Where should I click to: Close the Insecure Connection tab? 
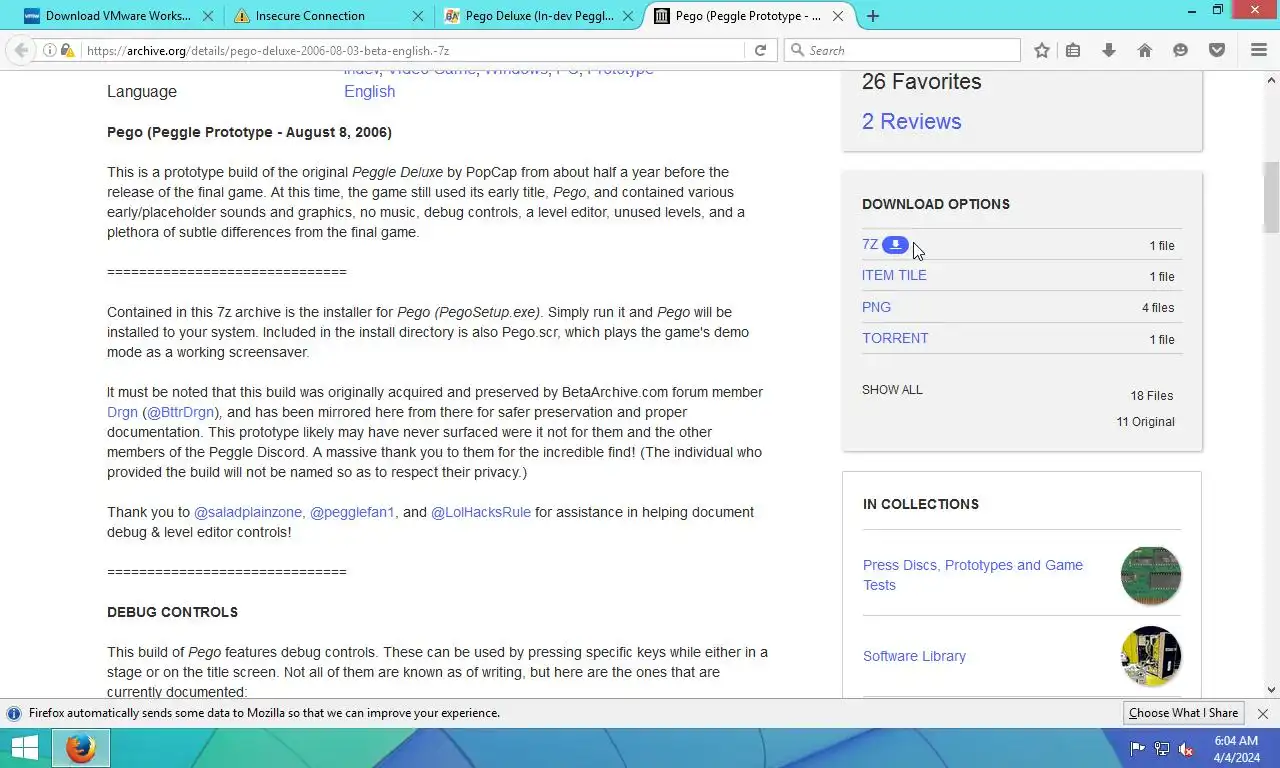pos(418,16)
